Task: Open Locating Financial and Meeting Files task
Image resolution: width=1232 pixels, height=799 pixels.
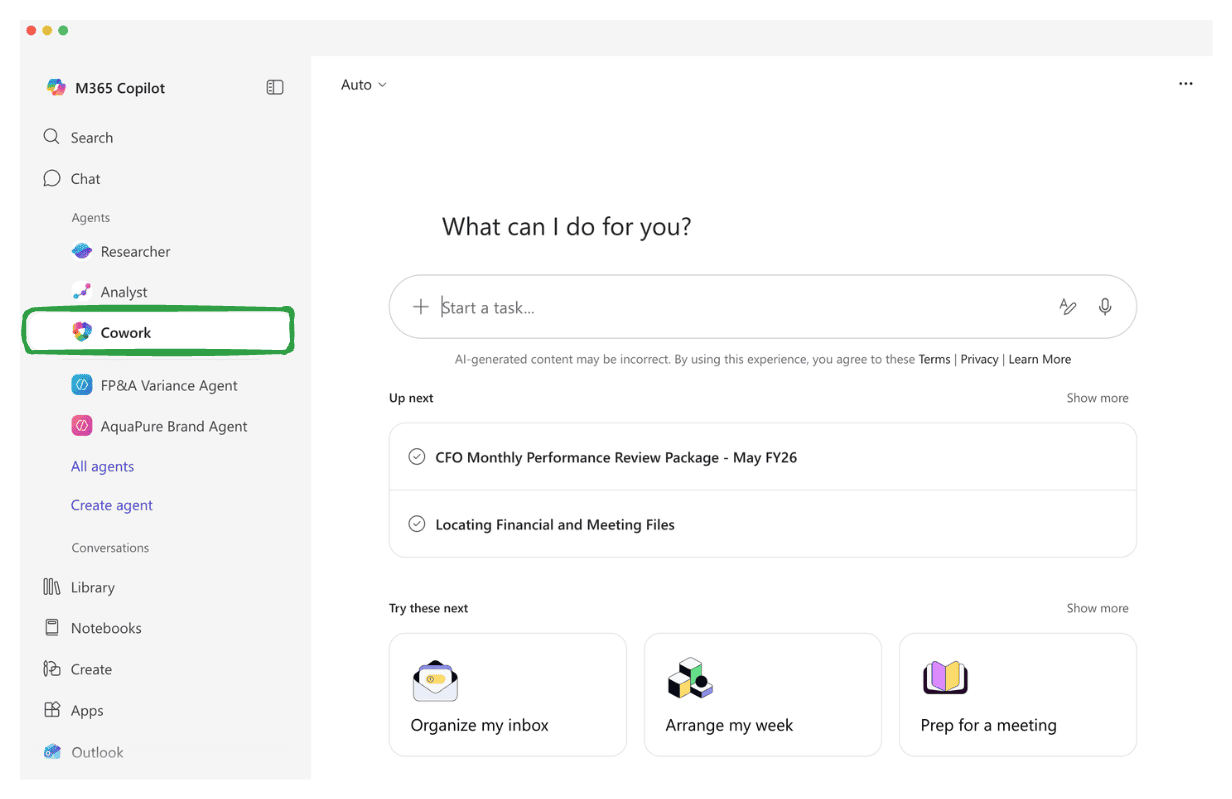Action: [x=763, y=524]
